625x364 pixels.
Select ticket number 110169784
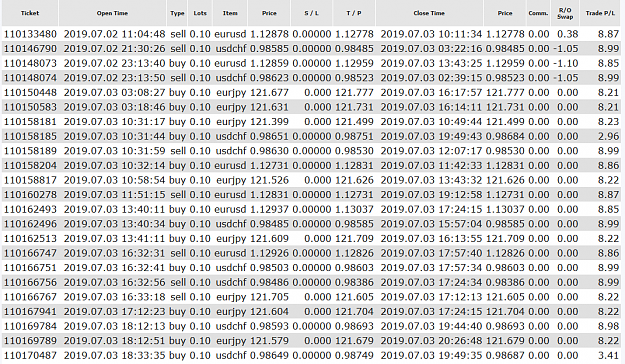[x=30, y=326]
